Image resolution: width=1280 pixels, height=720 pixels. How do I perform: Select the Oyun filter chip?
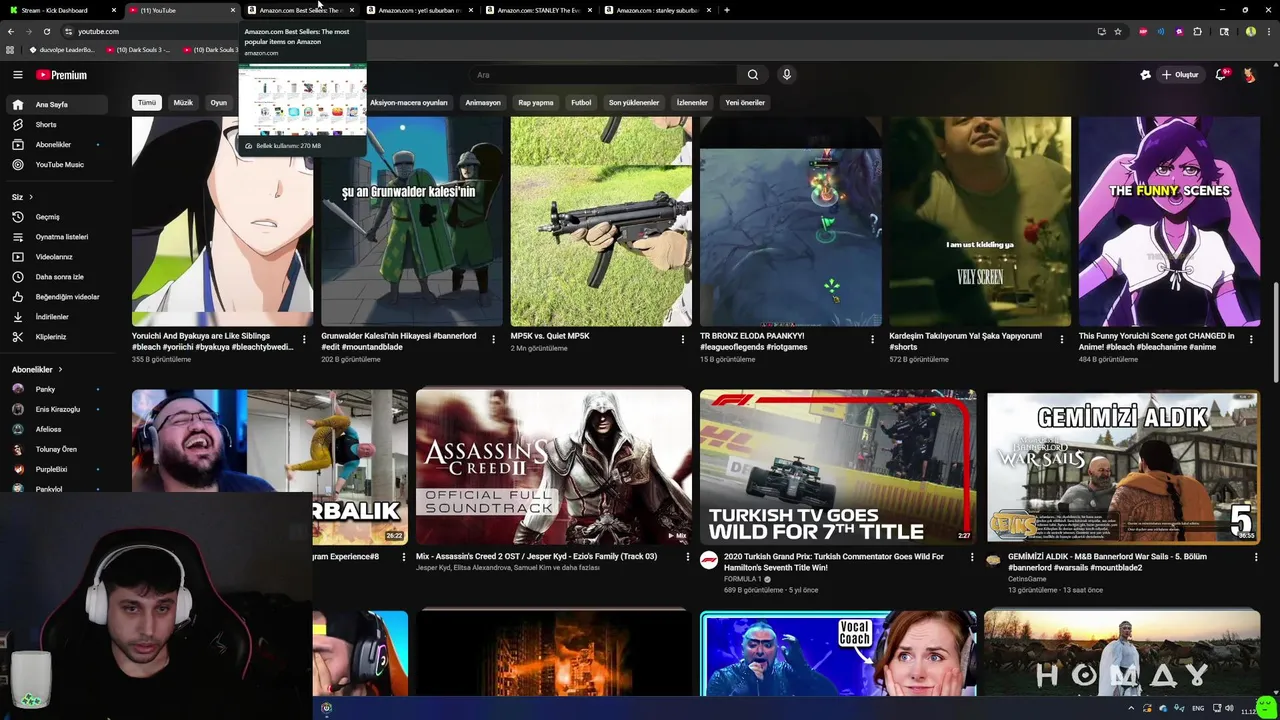218,102
